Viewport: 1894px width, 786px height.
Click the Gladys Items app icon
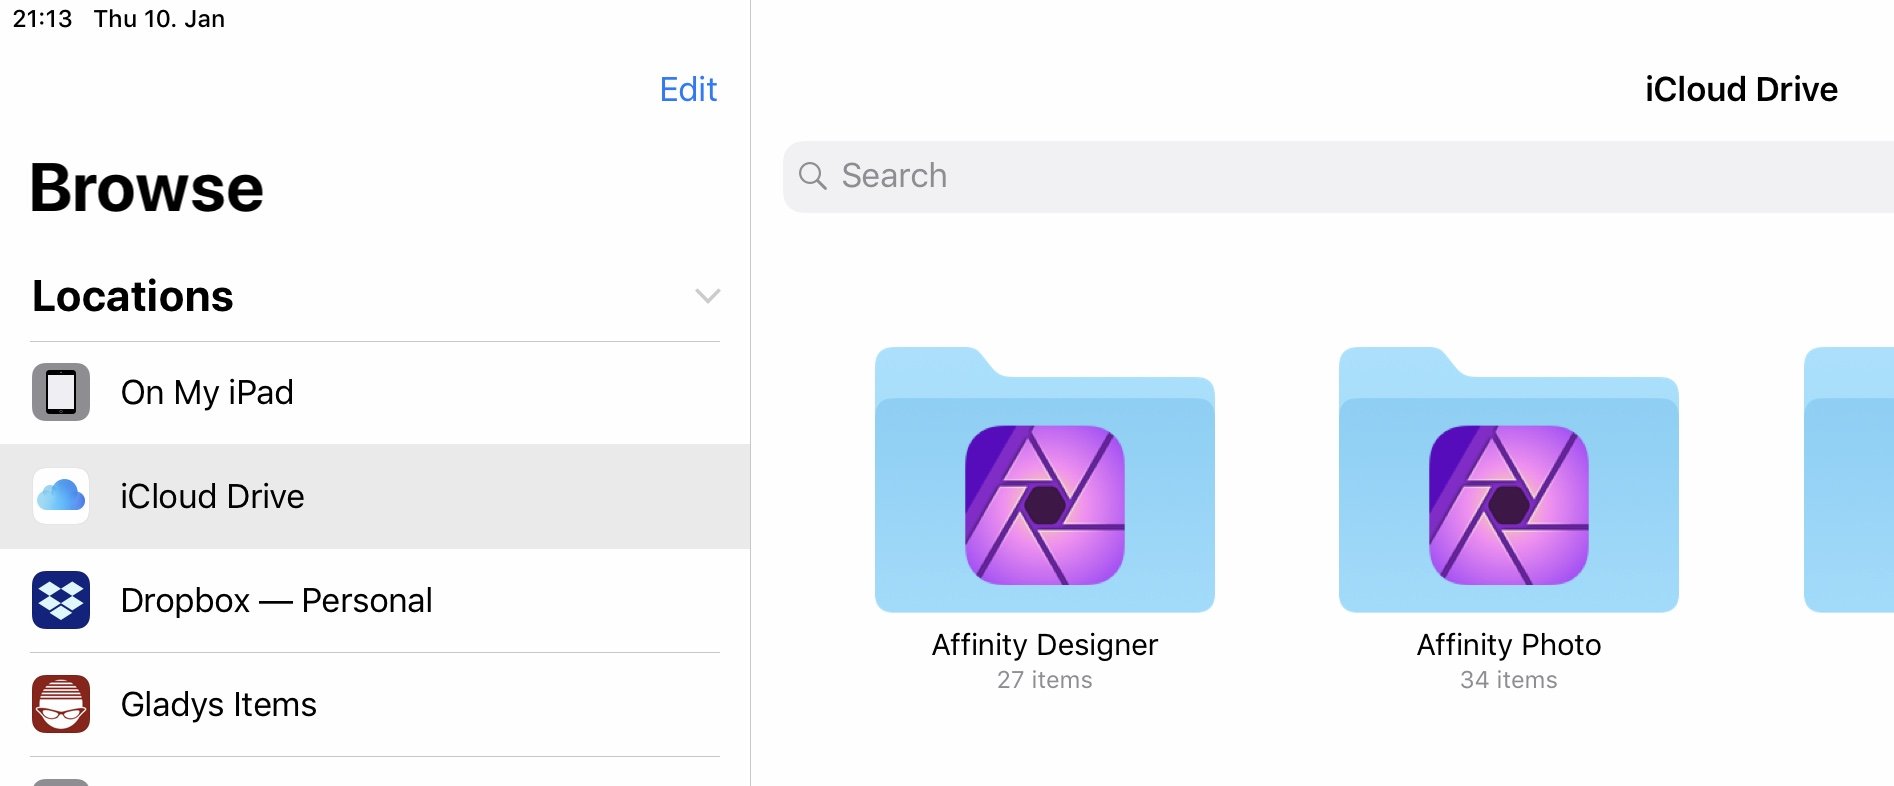click(61, 704)
